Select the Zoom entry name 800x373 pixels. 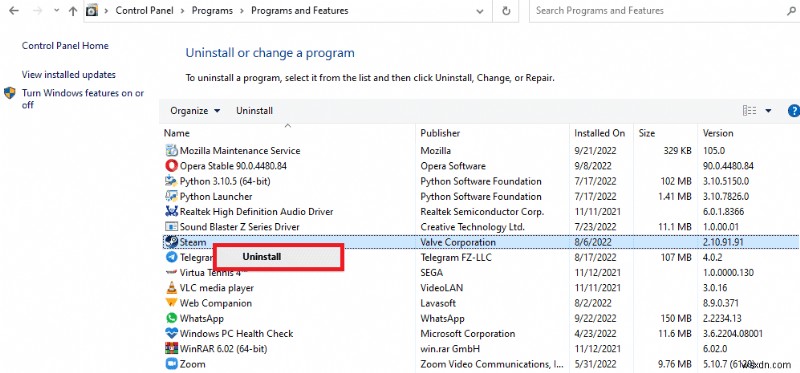[x=192, y=364]
